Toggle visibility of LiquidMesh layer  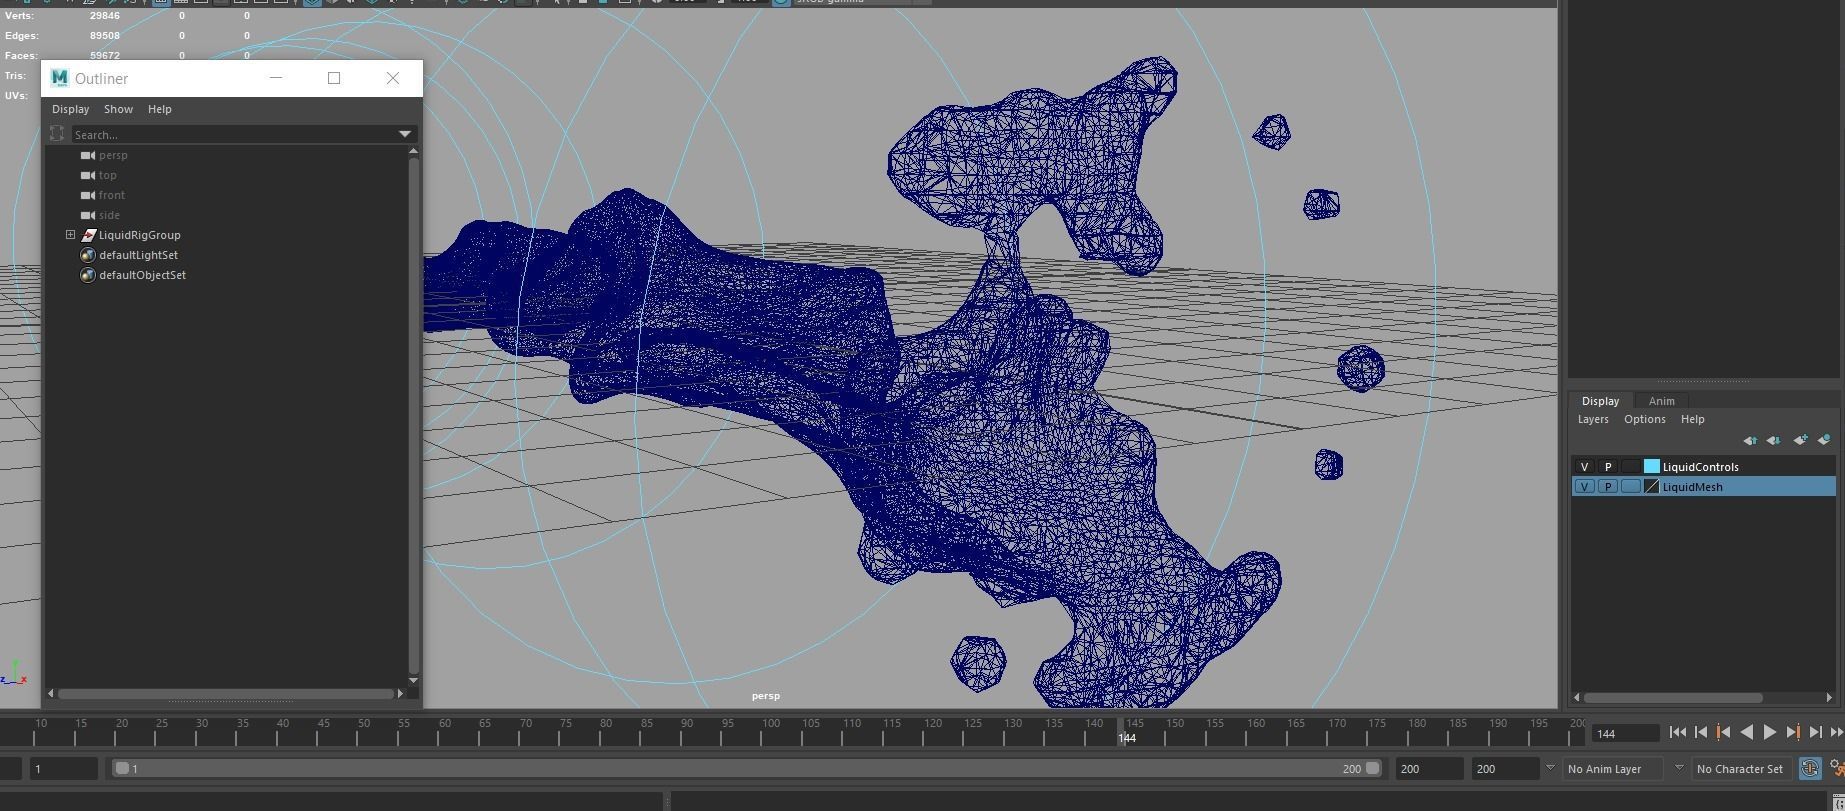point(1584,487)
